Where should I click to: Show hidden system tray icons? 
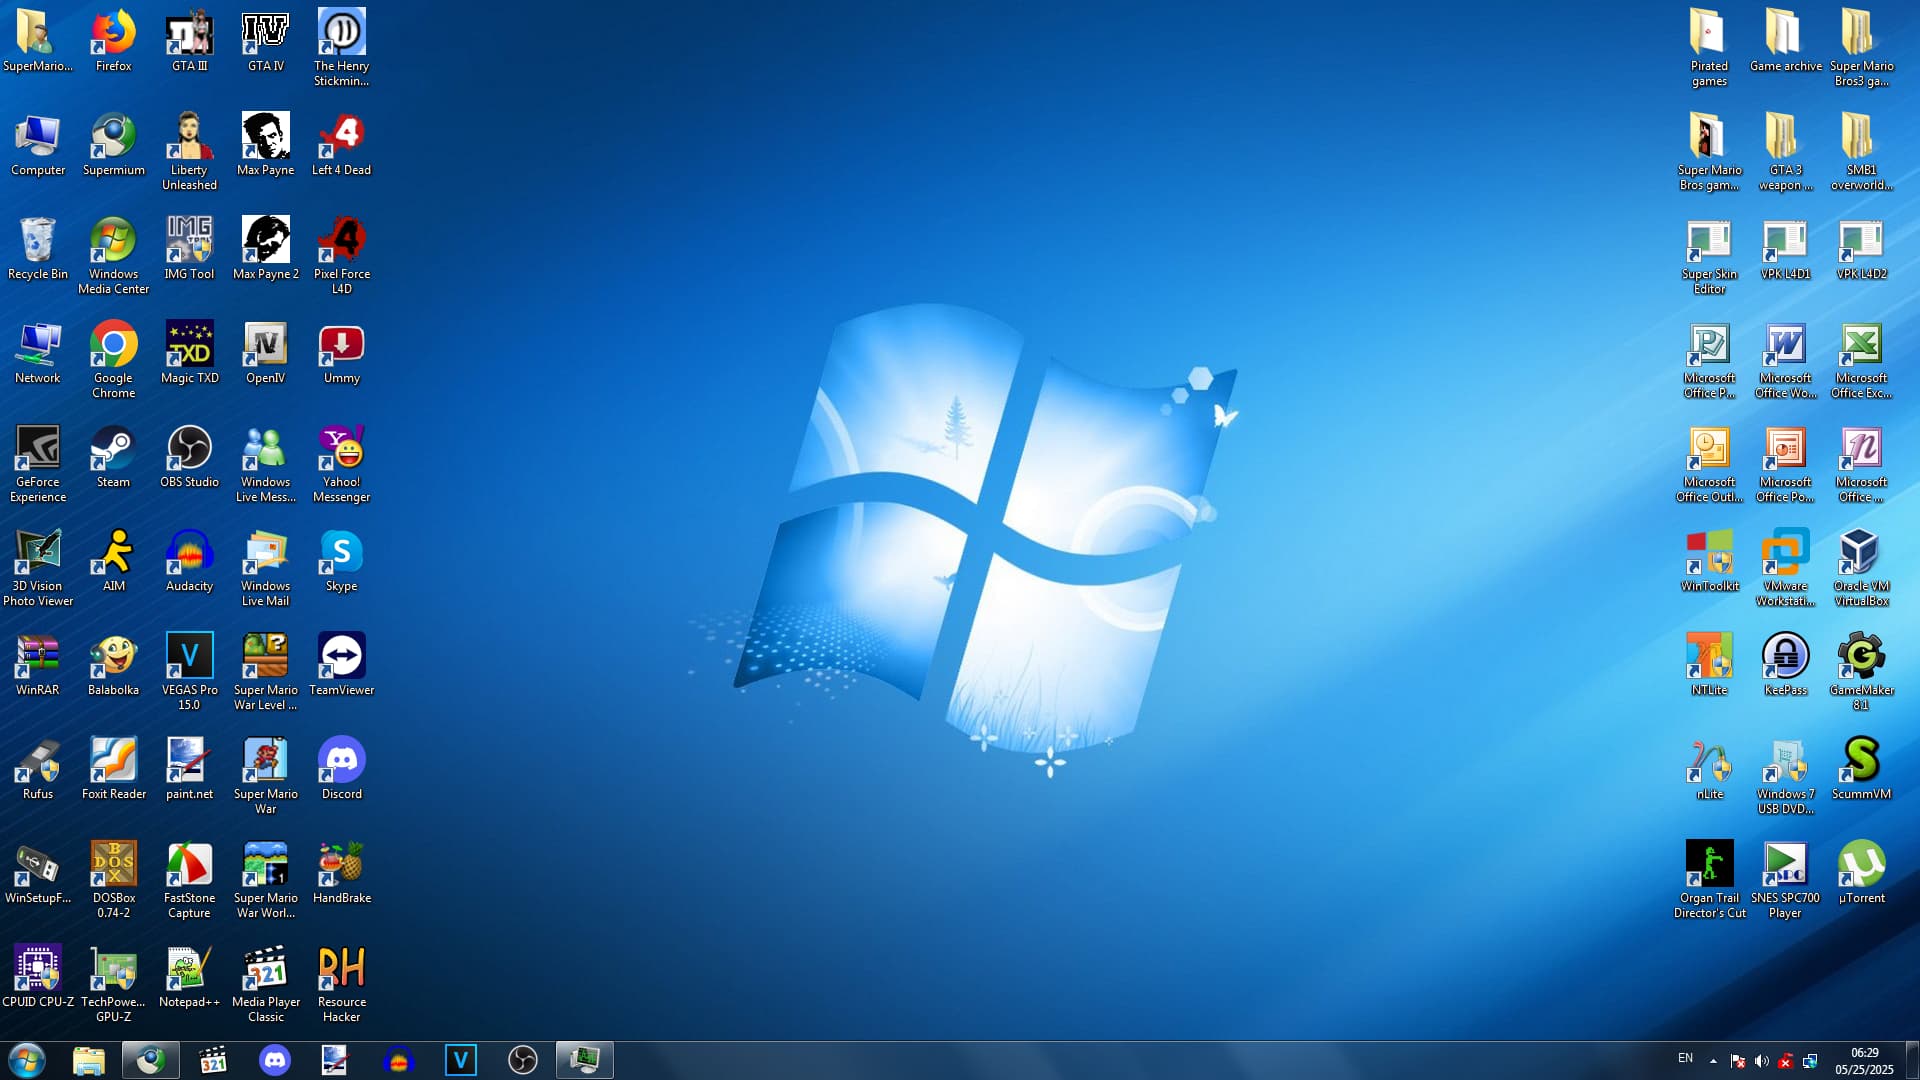click(x=1713, y=1061)
